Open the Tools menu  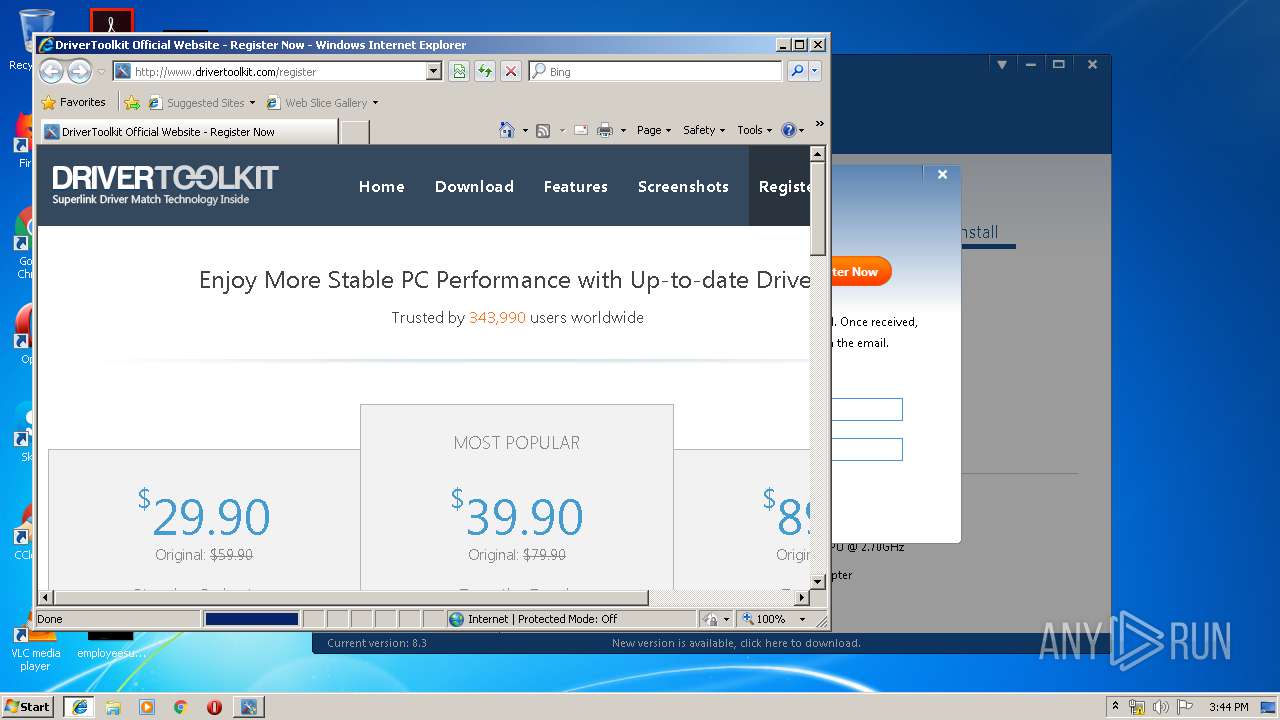[x=754, y=130]
